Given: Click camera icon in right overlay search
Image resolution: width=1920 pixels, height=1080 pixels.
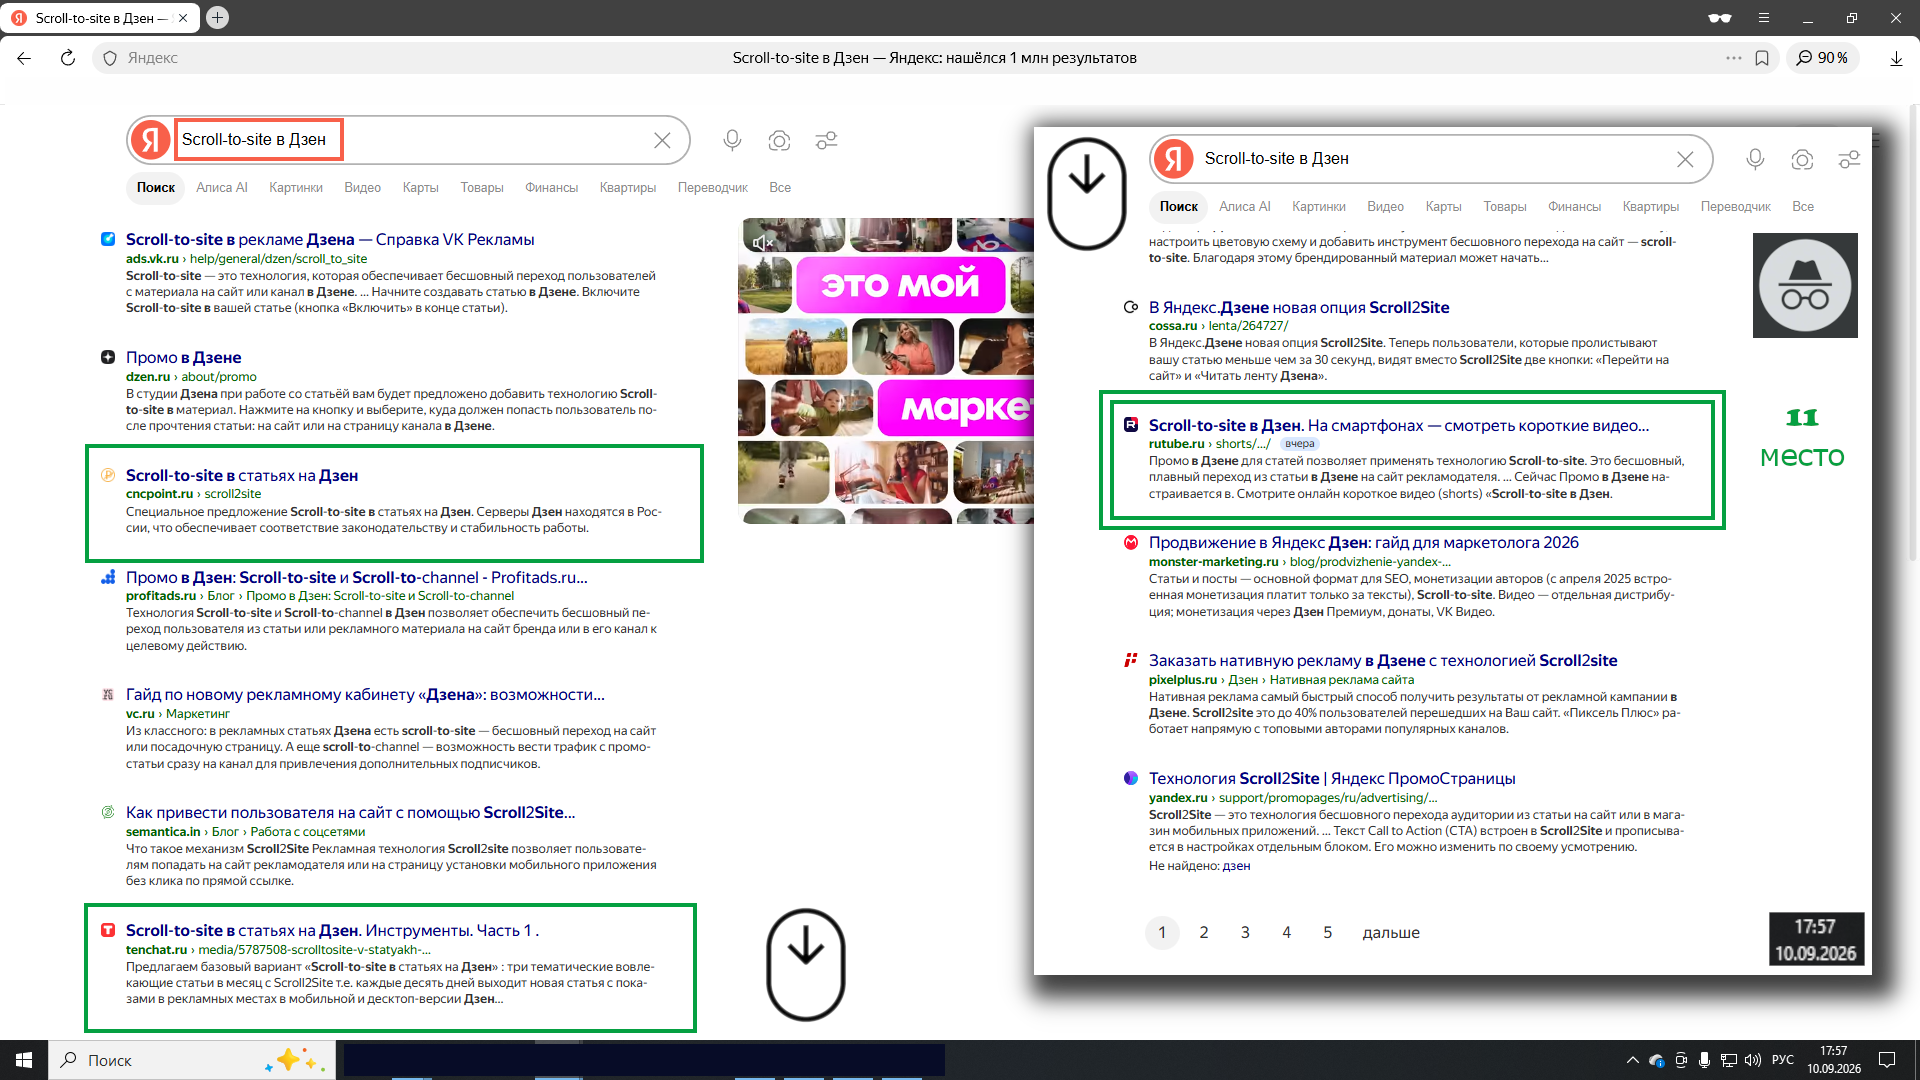Looking at the screenshot, I should coord(1802,159).
